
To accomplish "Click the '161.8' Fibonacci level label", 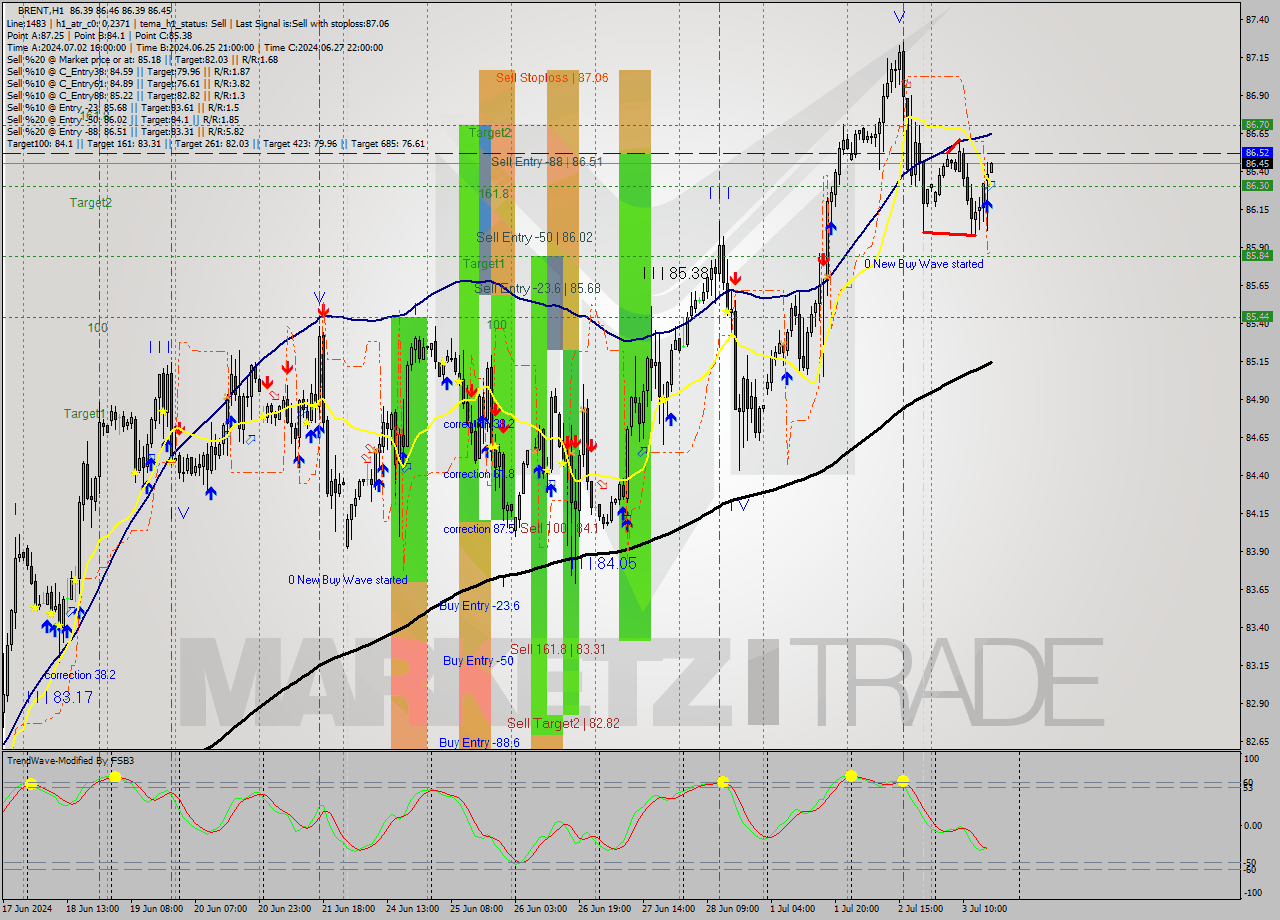I will [494, 193].
